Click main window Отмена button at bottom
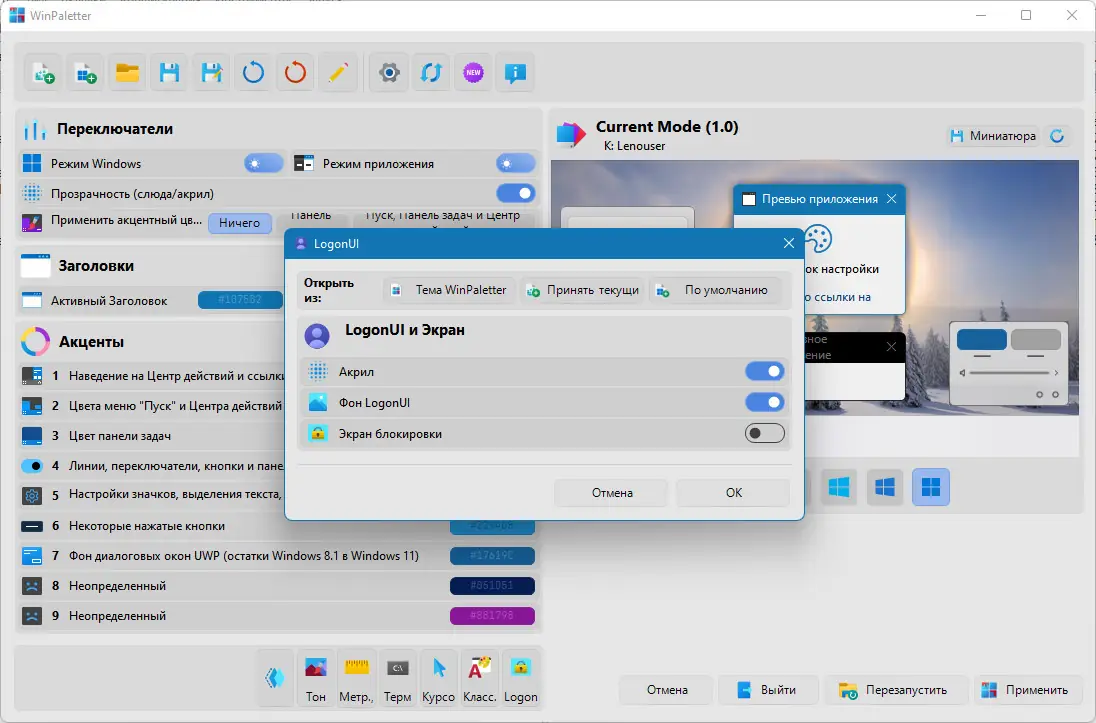 tap(667, 690)
